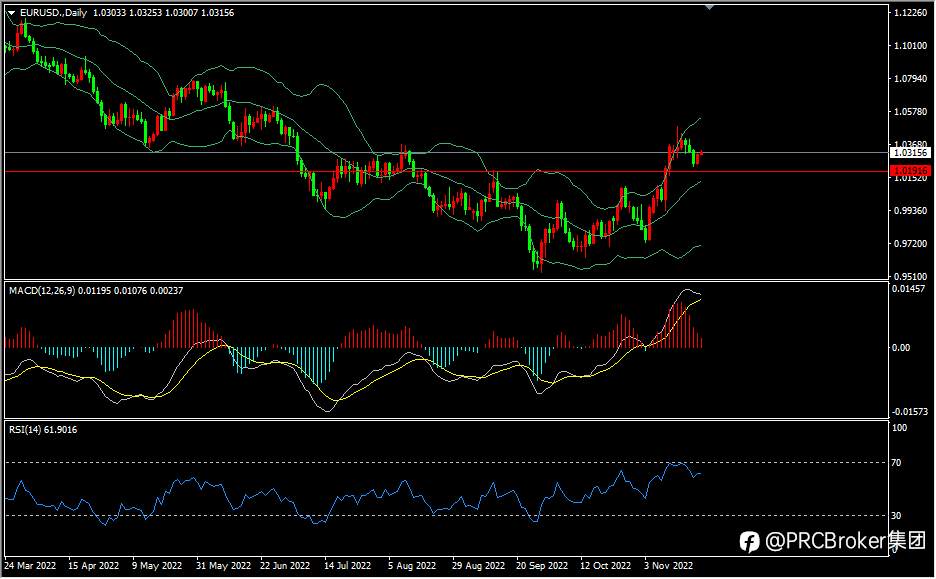Click the RSI scale value 100

click(x=899, y=428)
